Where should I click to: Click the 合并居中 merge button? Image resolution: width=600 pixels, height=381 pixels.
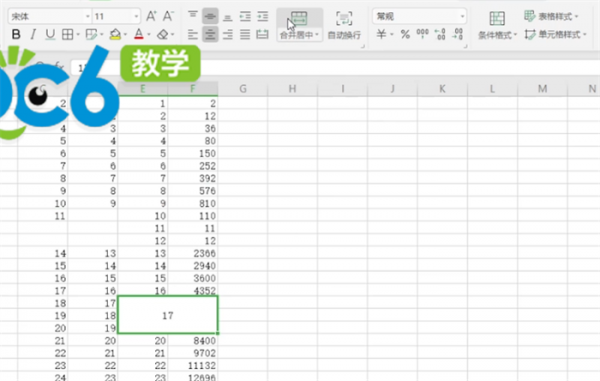coord(299,25)
